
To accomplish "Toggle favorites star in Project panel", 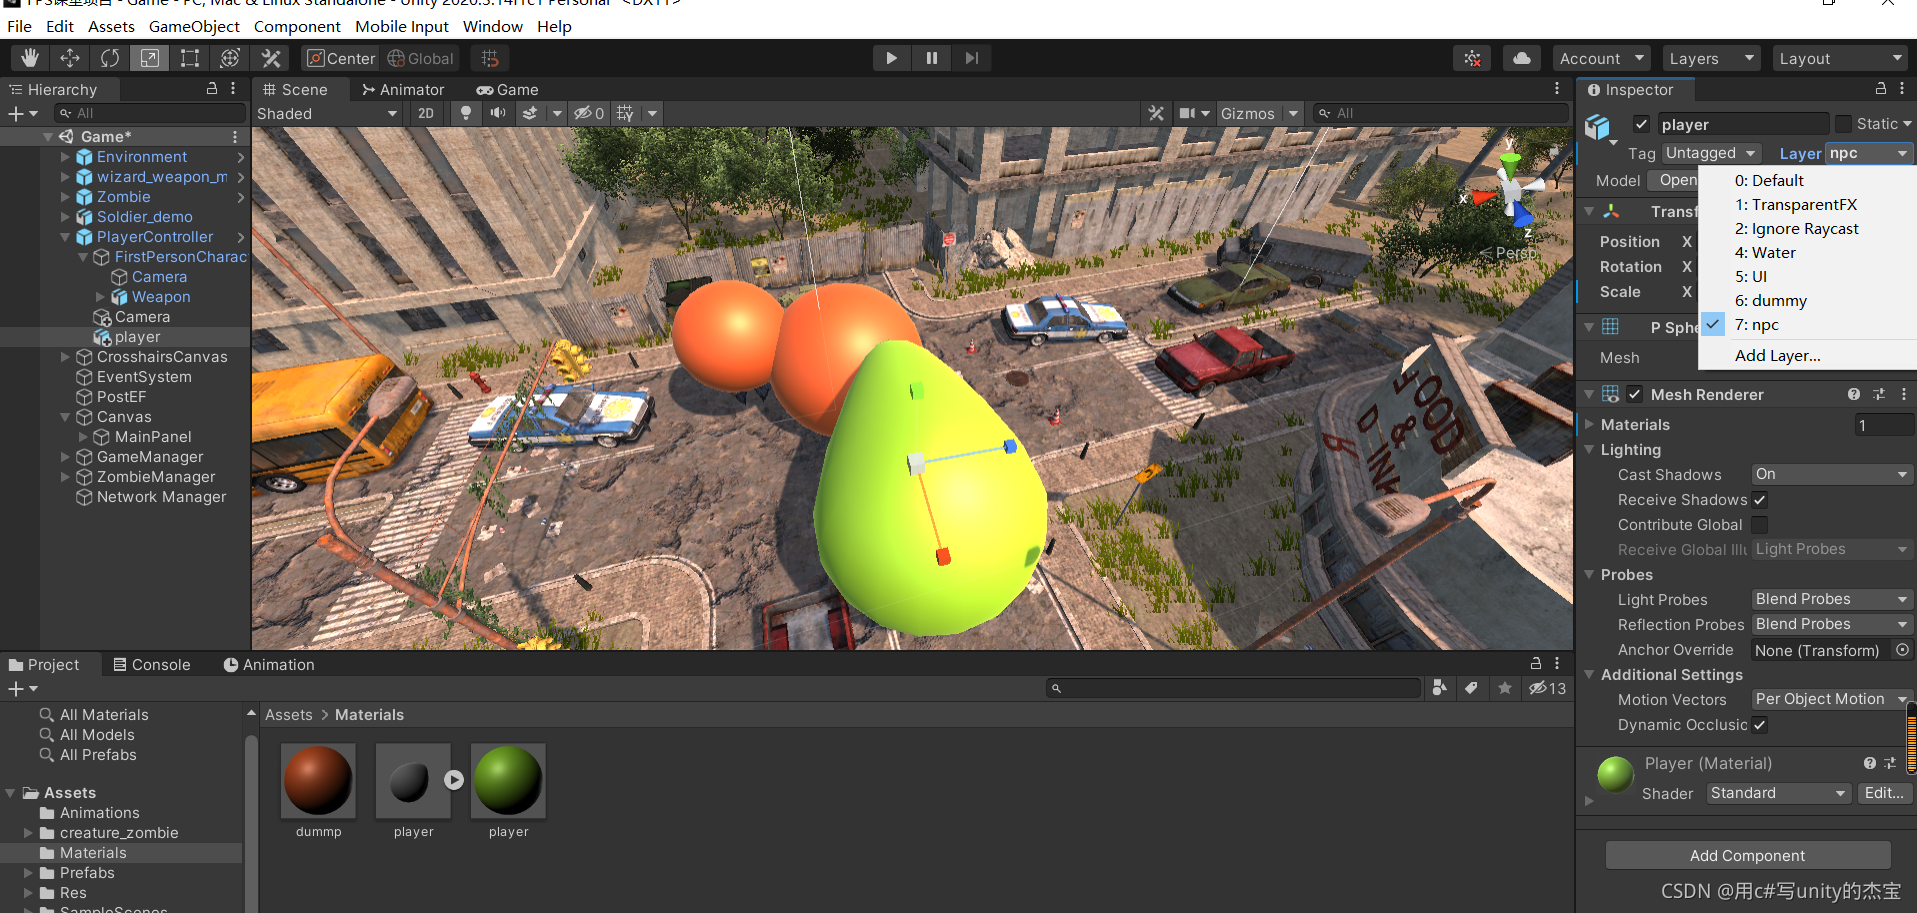I will click(1504, 688).
